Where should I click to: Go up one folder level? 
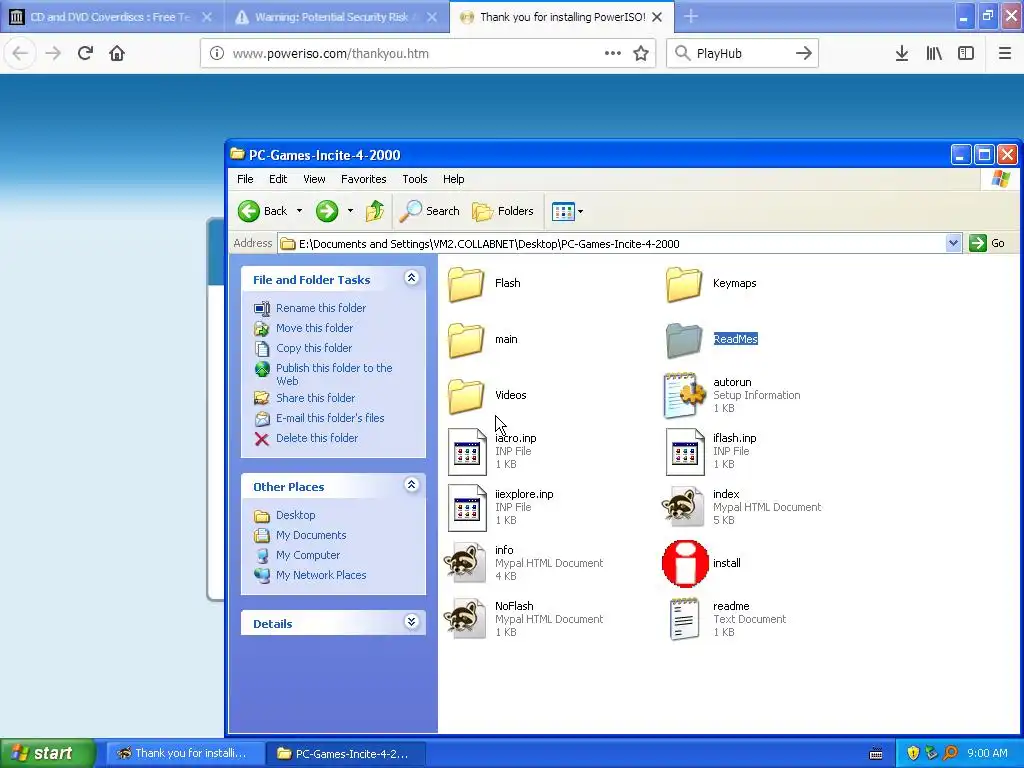pos(375,211)
